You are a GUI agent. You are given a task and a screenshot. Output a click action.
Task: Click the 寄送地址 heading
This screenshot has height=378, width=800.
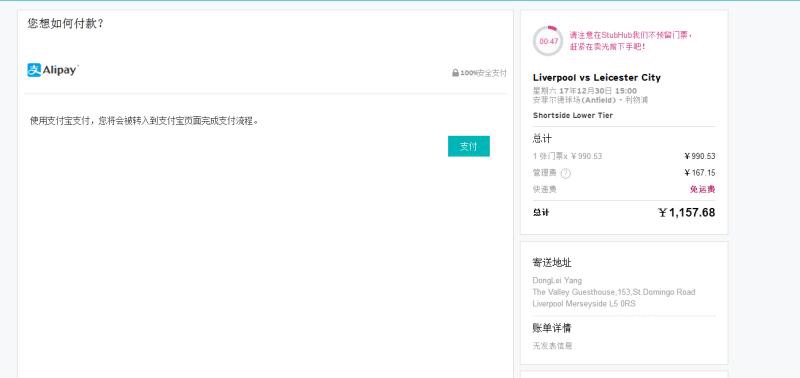(x=552, y=263)
